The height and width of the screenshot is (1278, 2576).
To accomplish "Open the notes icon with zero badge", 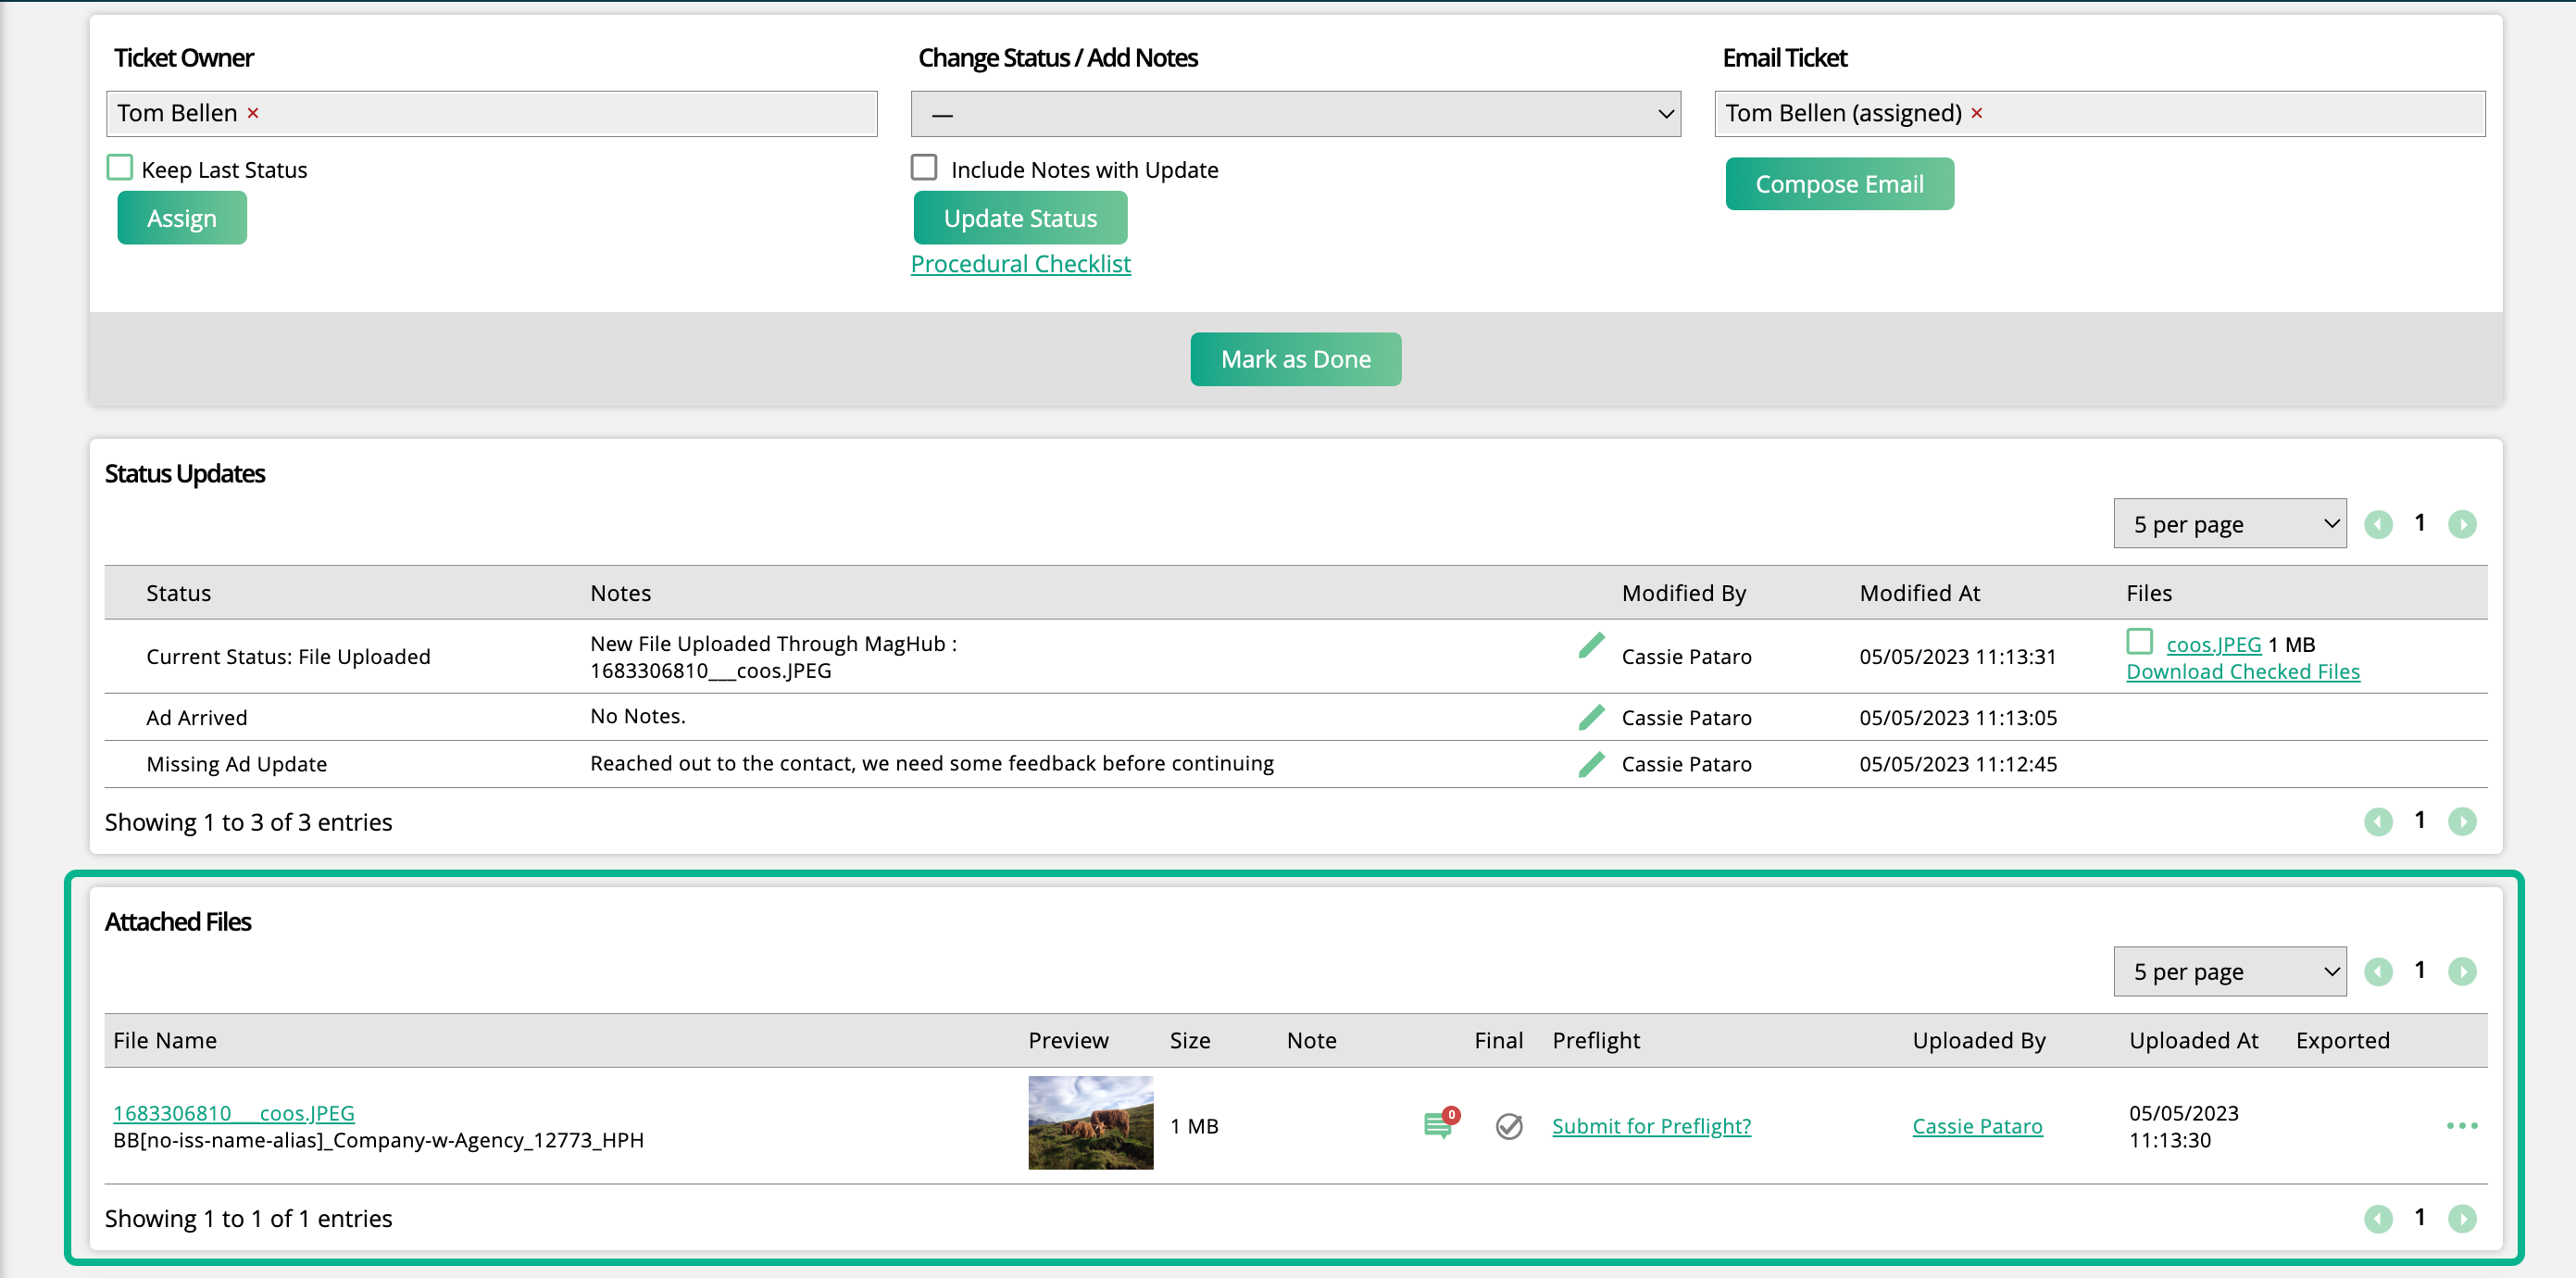I will click(1437, 1125).
